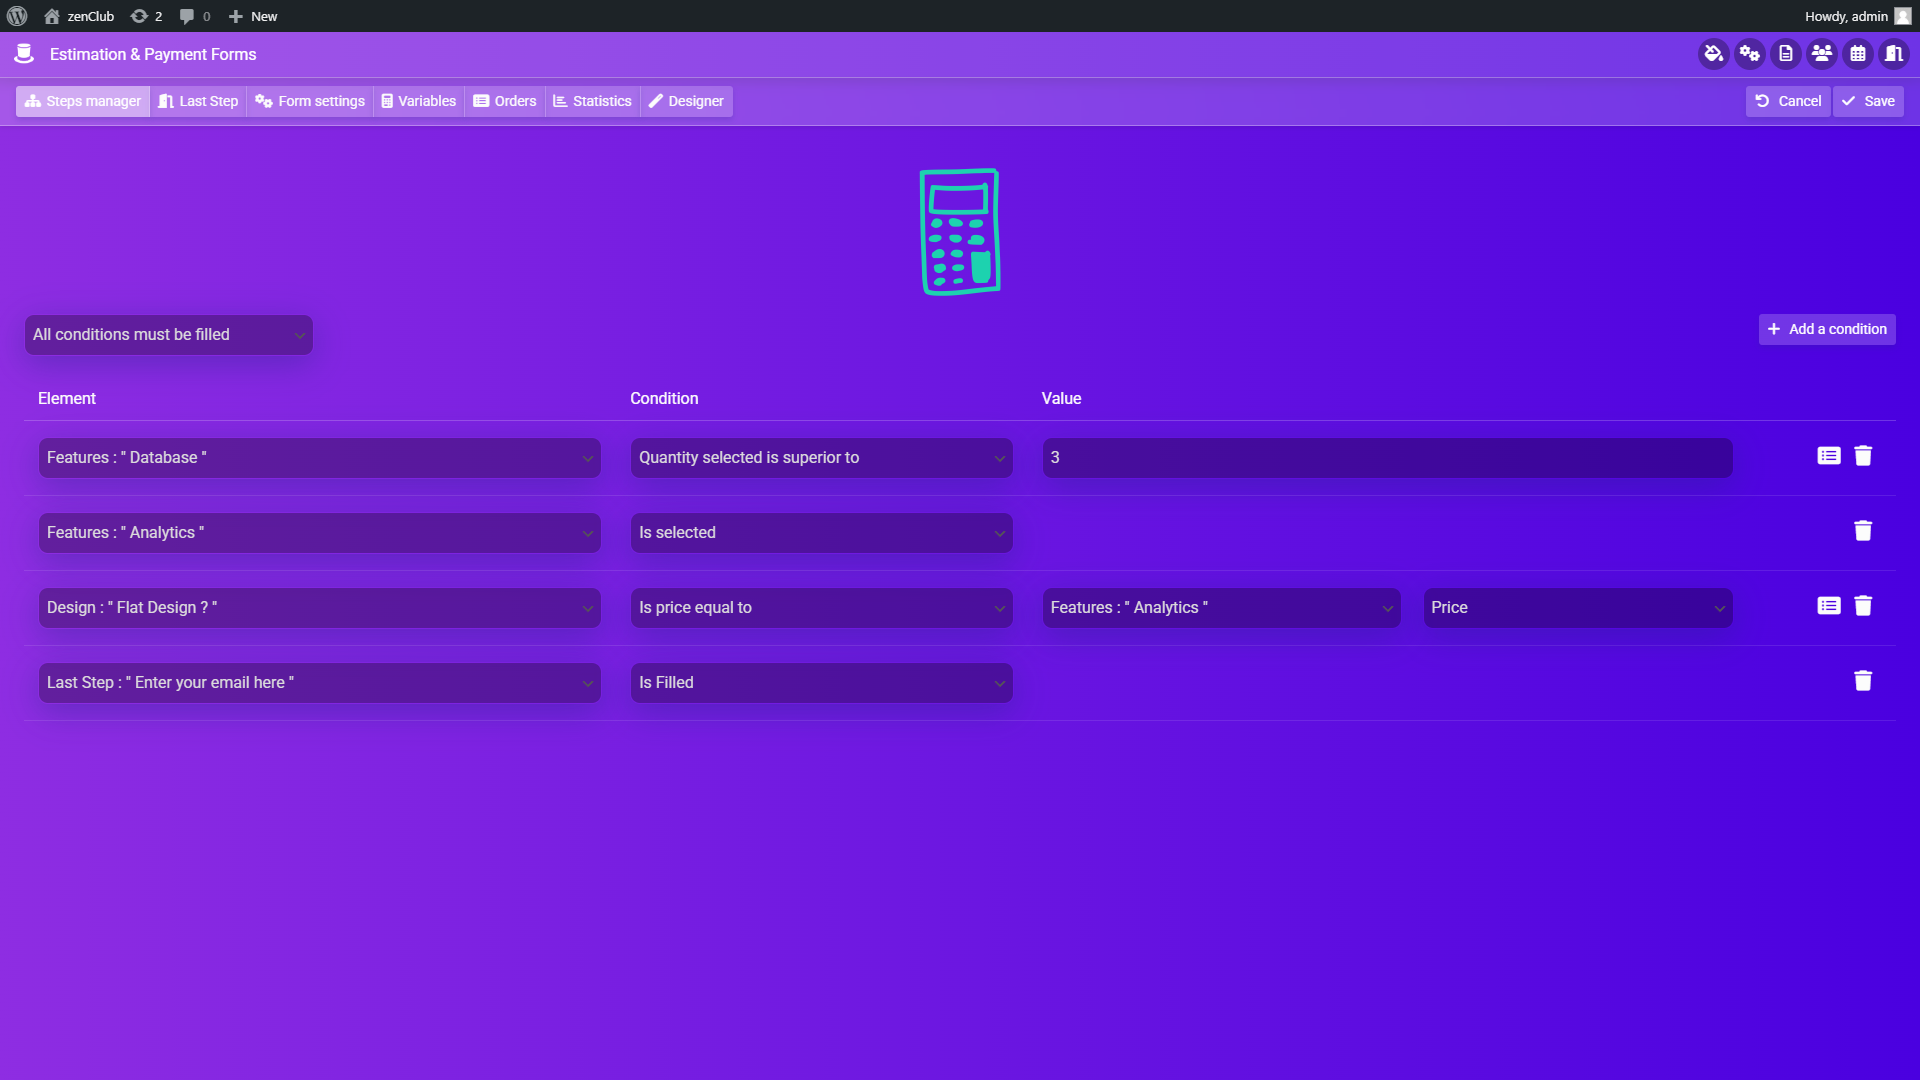This screenshot has height=1080, width=1920.
Task: Go to the Form settings tab
Action: point(310,101)
